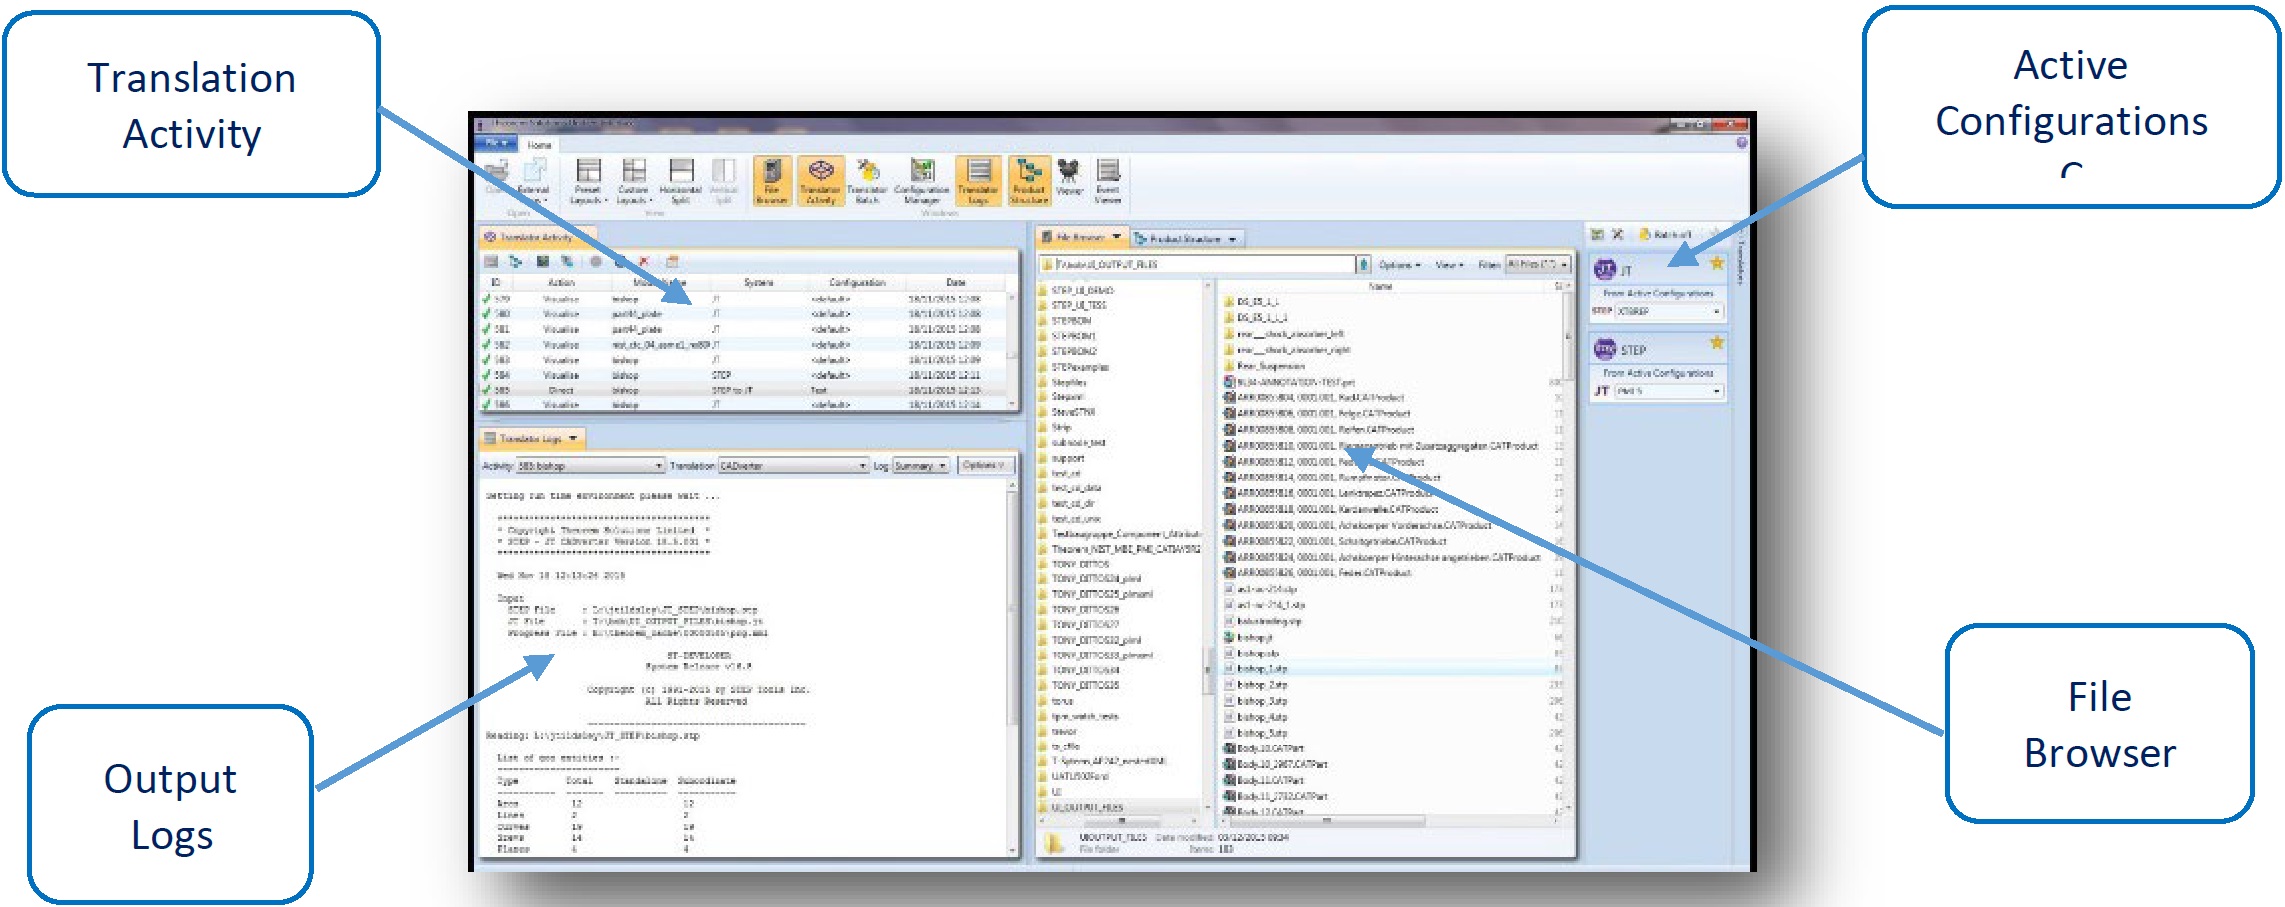Click the file list vertical scrollbar
The width and height of the screenshot is (2285, 907).
pyautogui.click(x=1567, y=550)
